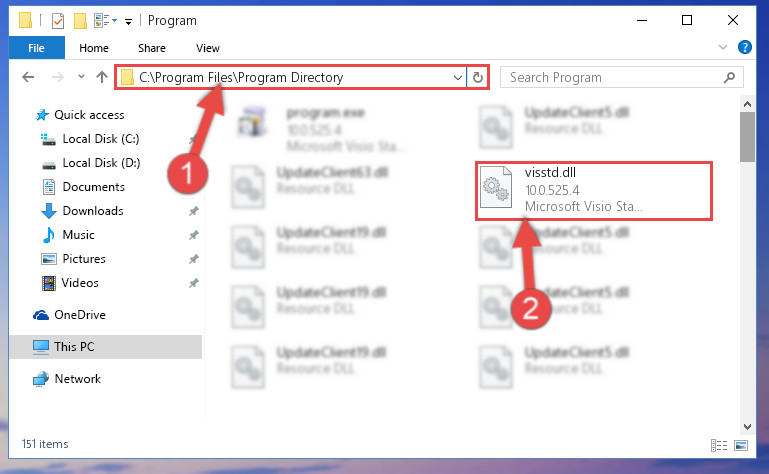Open the Help question mark icon
Viewport: 769px width, 474px height.
744,48
